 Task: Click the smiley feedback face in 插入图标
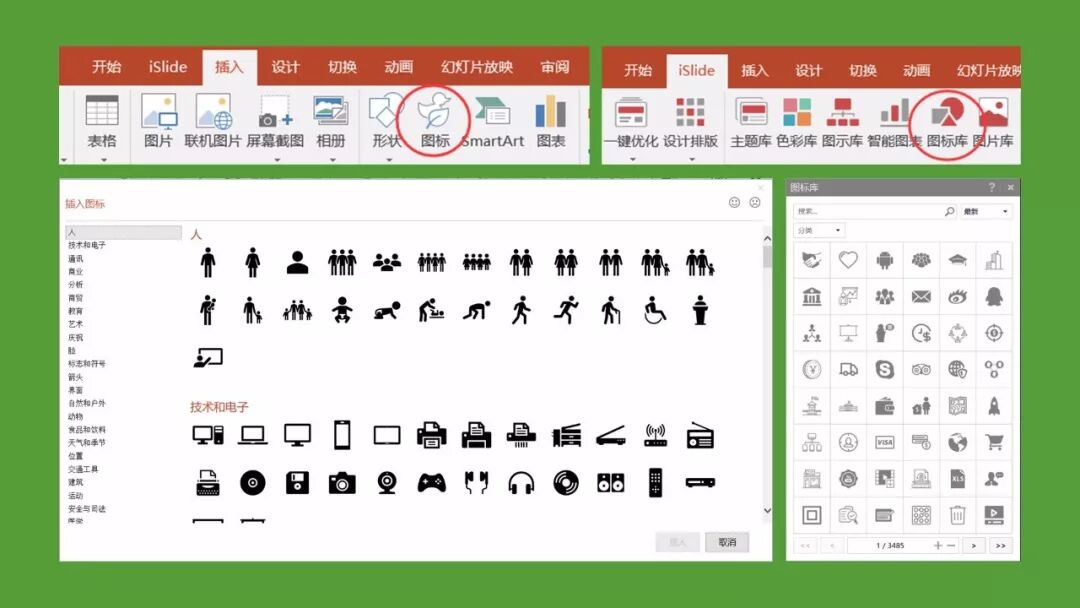(x=734, y=202)
